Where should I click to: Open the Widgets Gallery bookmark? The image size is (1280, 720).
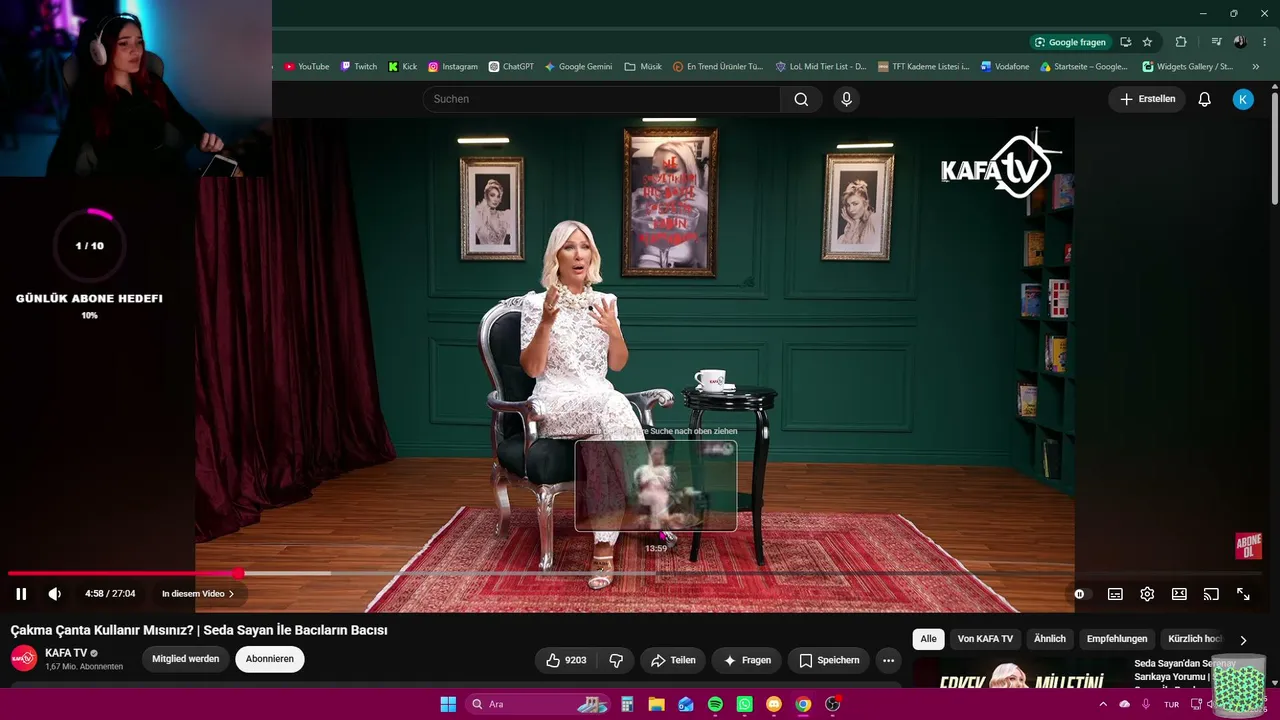1187,67
